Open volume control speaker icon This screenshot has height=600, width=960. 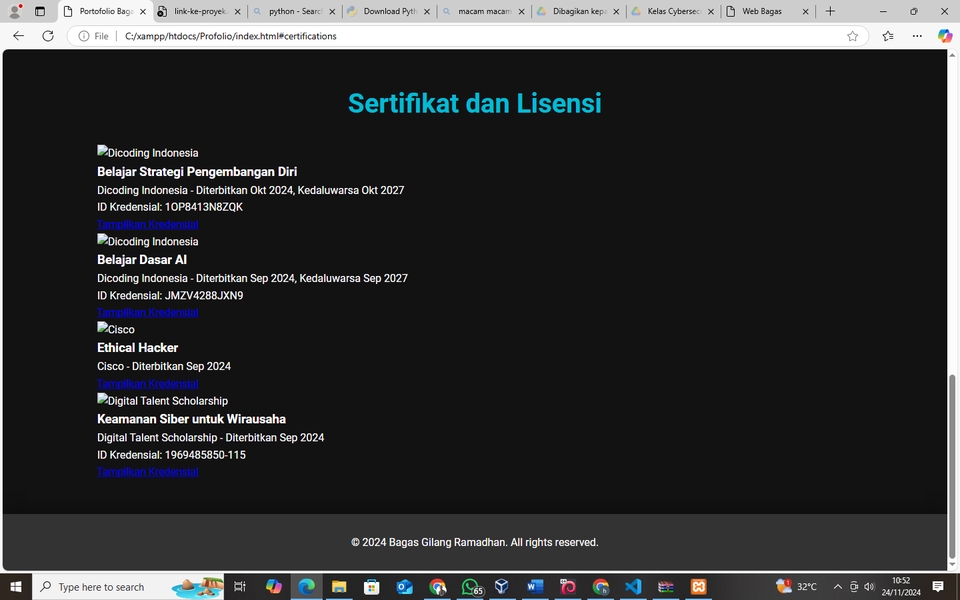tap(869, 587)
